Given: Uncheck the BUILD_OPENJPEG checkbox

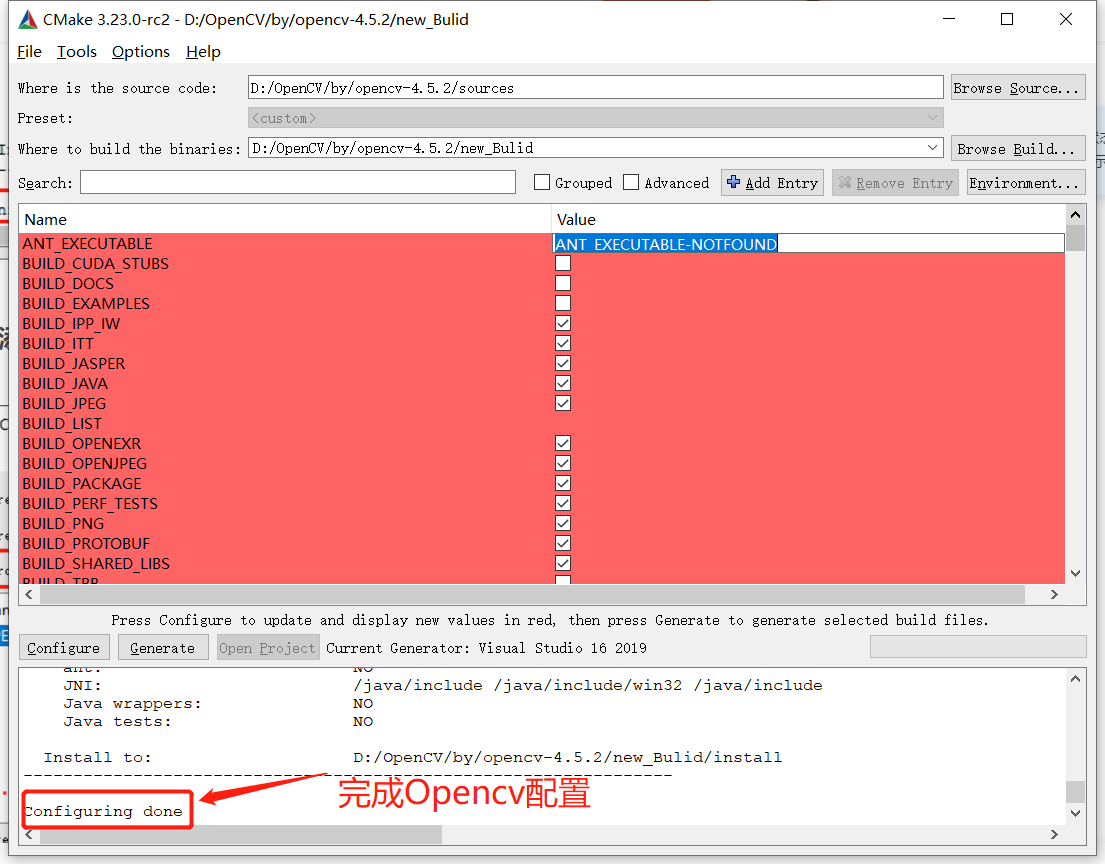Looking at the screenshot, I should [x=563, y=464].
